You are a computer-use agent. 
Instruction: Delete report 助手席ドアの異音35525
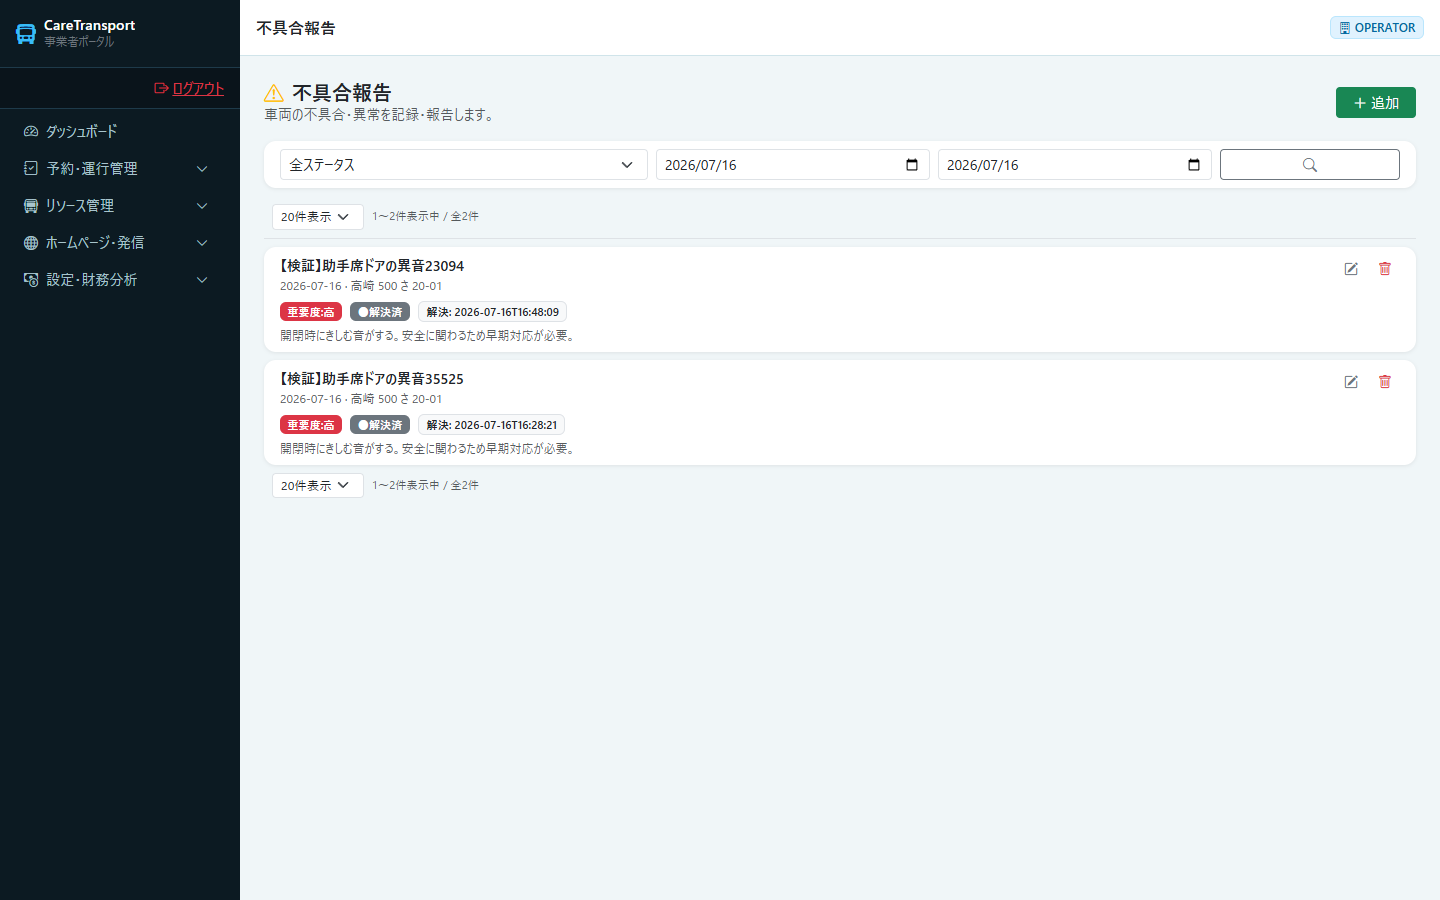pyautogui.click(x=1385, y=381)
